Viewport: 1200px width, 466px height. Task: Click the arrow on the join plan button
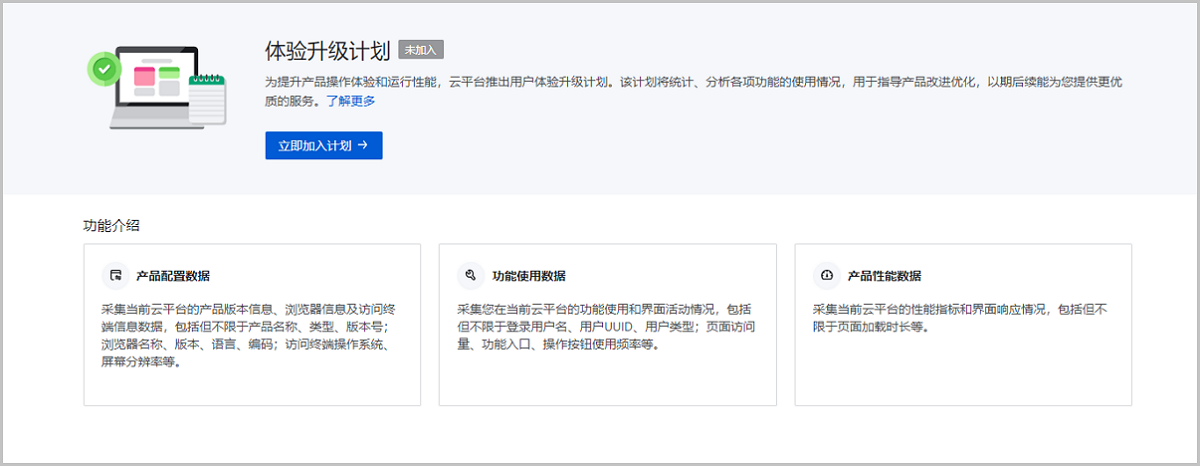[363, 145]
